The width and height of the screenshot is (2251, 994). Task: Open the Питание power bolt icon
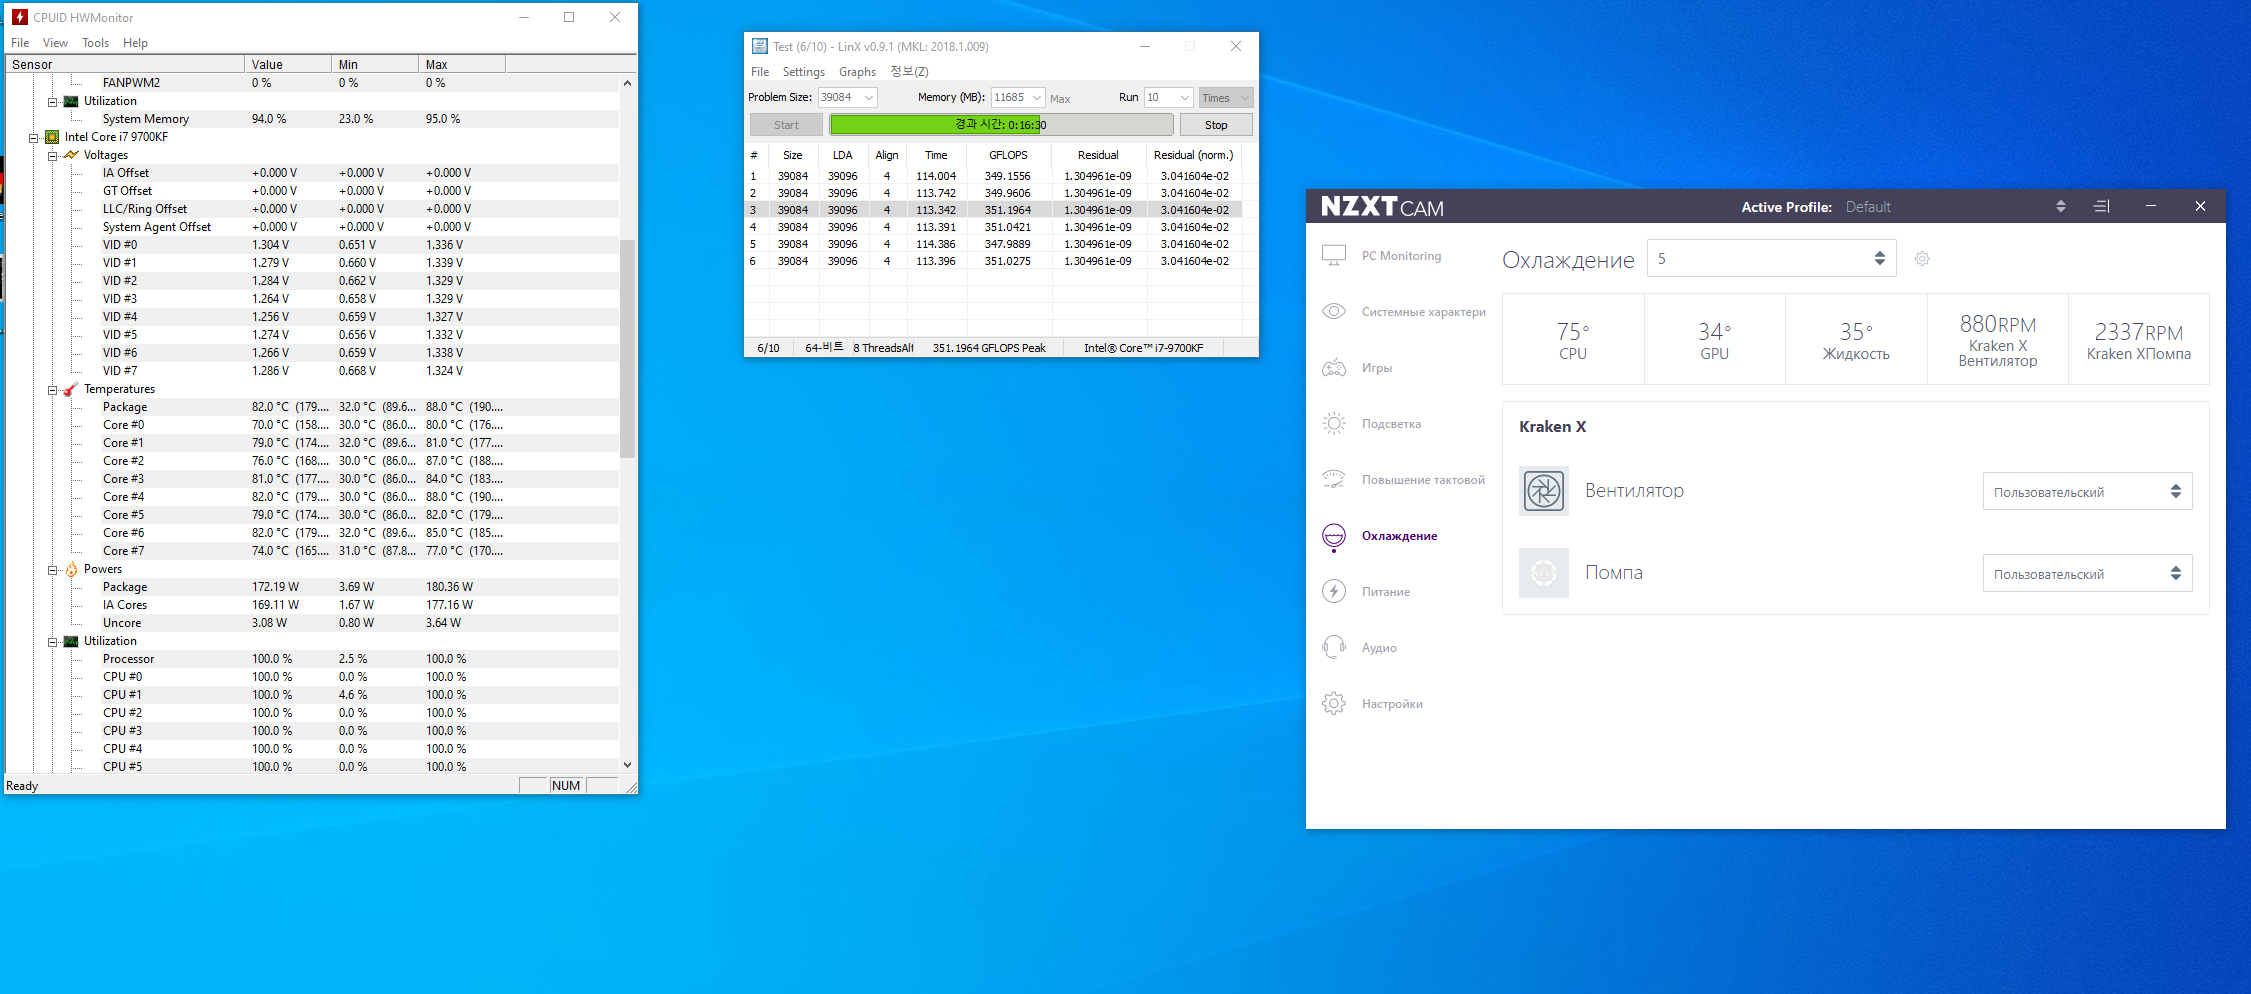(x=1334, y=591)
